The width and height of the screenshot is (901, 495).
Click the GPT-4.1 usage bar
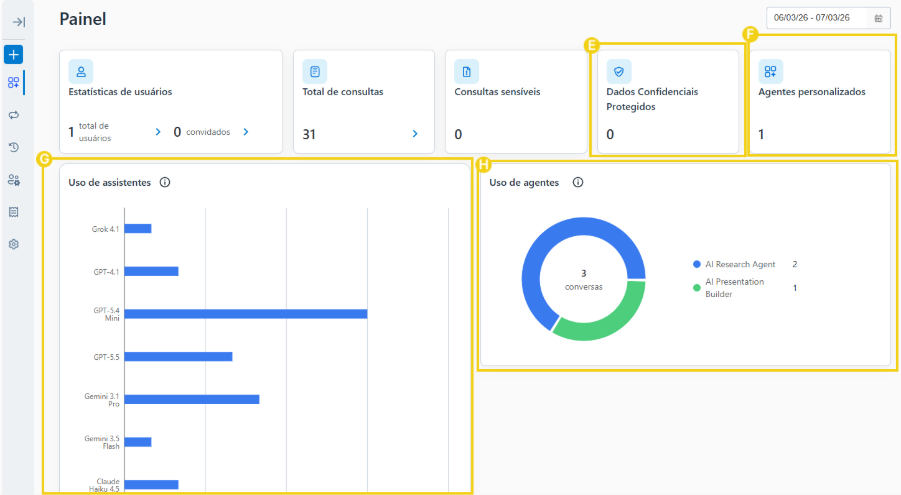[x=152, y=271]
